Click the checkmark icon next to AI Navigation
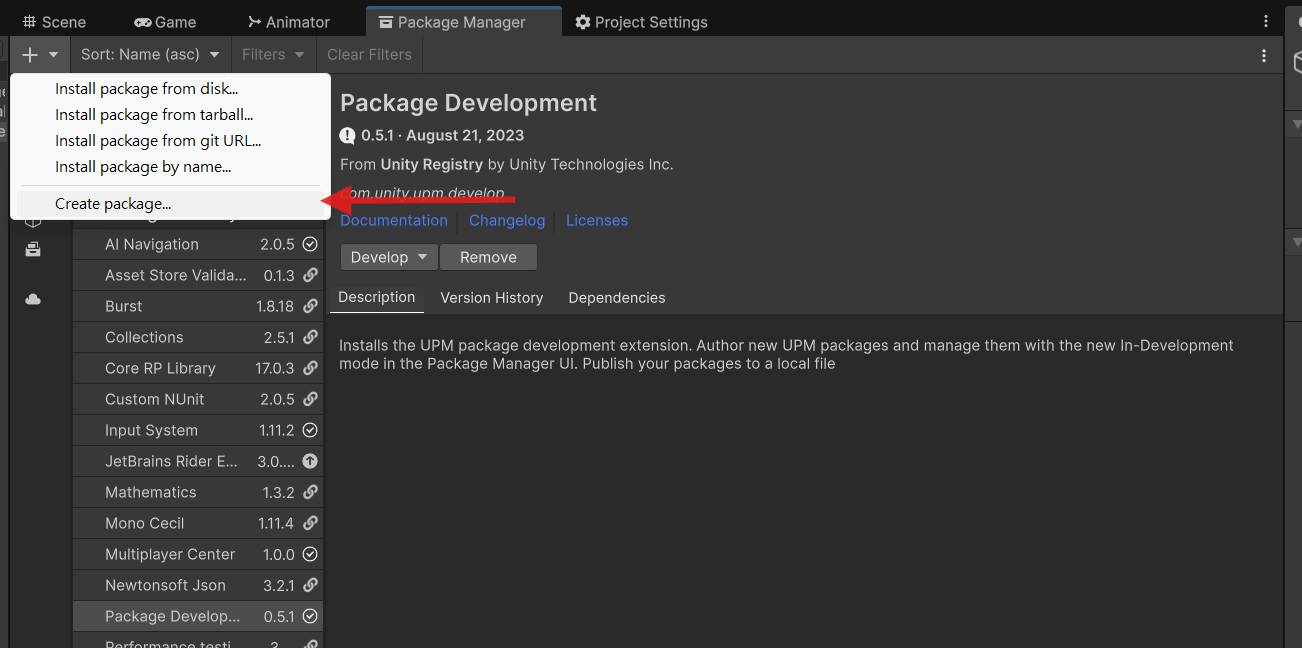The height and width of the screenshot is (648, 1302). point(309,244)
